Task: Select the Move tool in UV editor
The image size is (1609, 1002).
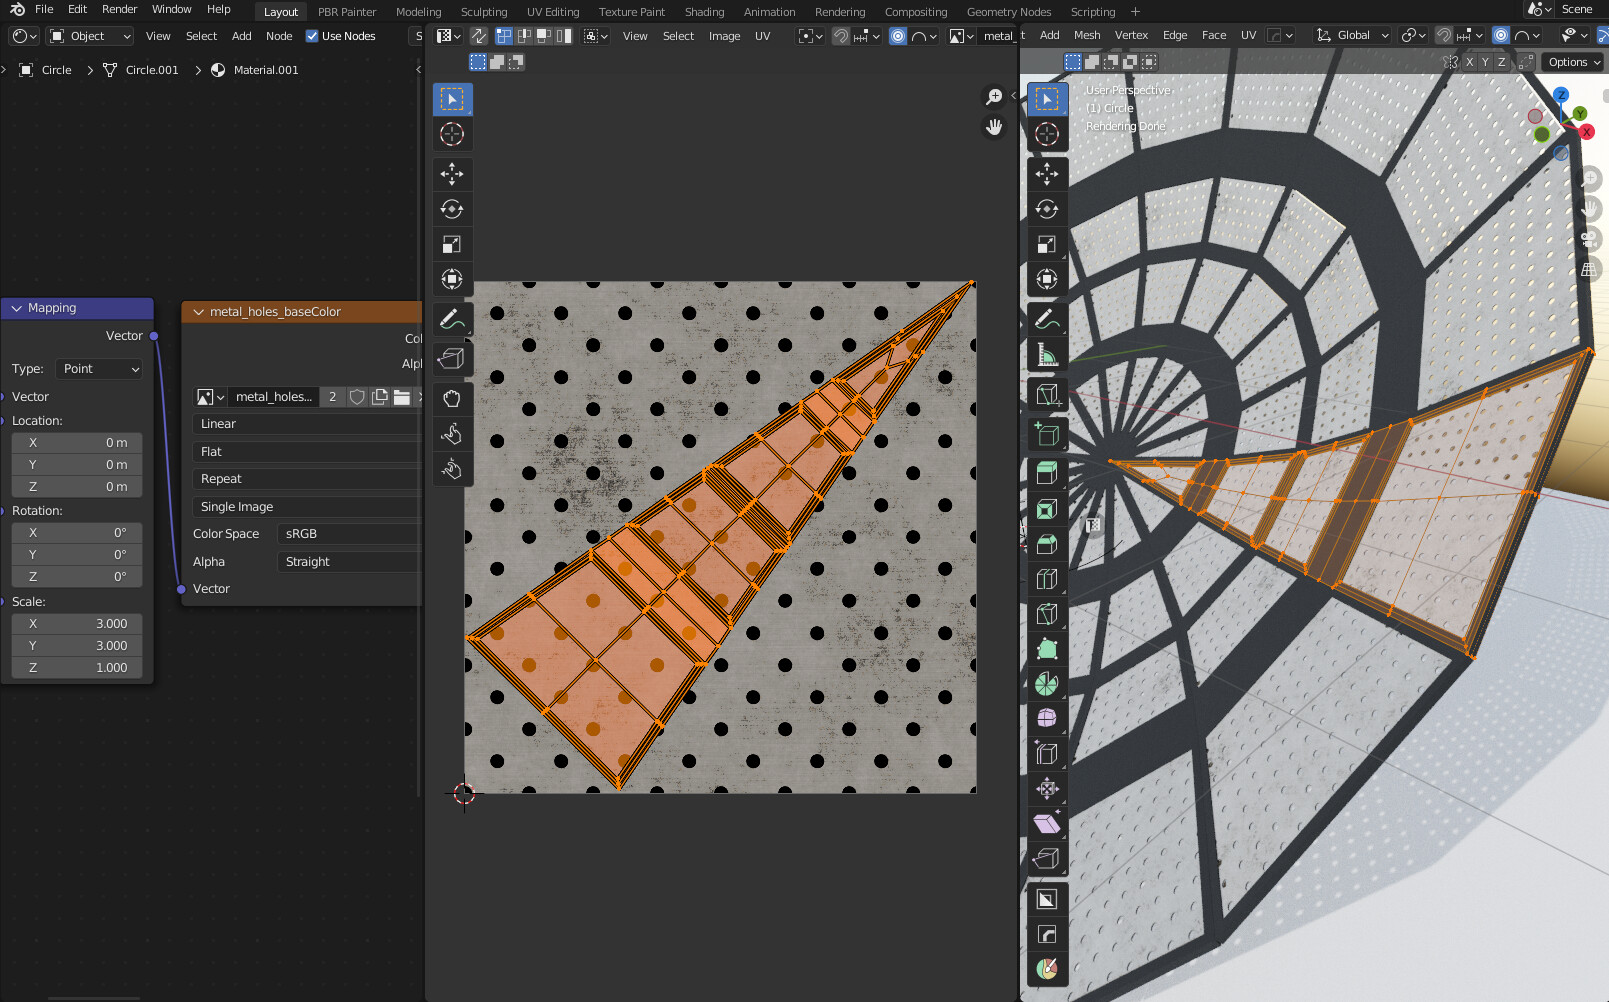Action: (x=452, y=174)
